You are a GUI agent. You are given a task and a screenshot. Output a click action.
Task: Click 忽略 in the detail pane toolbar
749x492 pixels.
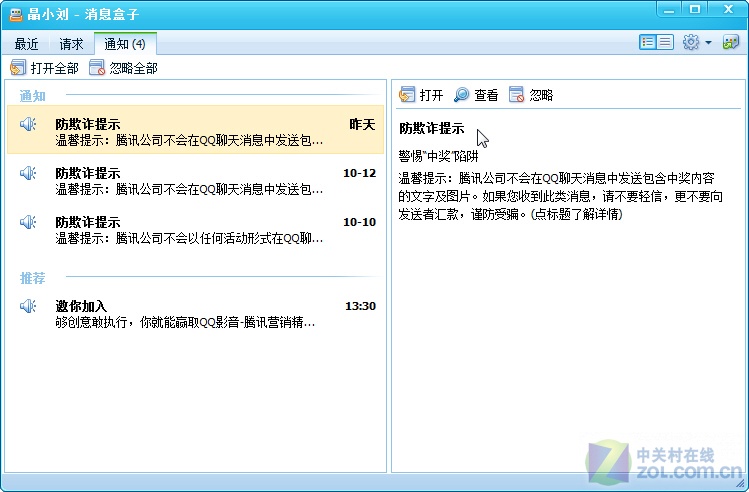(531, 95)
